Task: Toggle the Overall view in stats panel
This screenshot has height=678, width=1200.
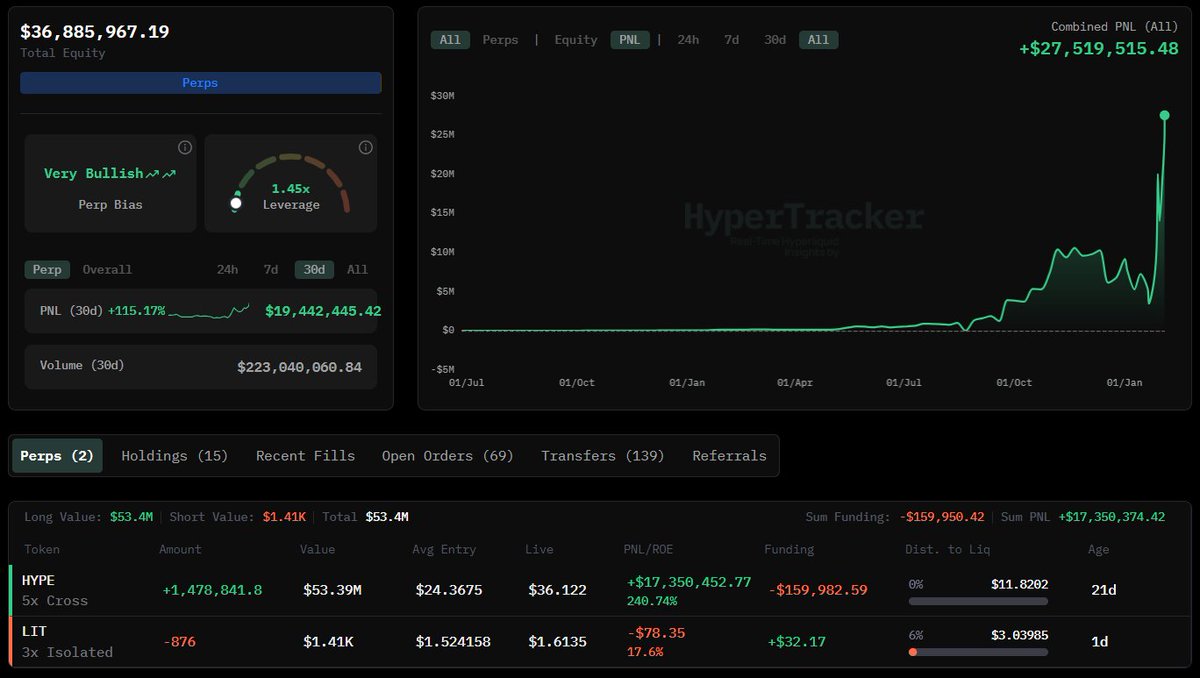Action: click(x=107, y=270)
